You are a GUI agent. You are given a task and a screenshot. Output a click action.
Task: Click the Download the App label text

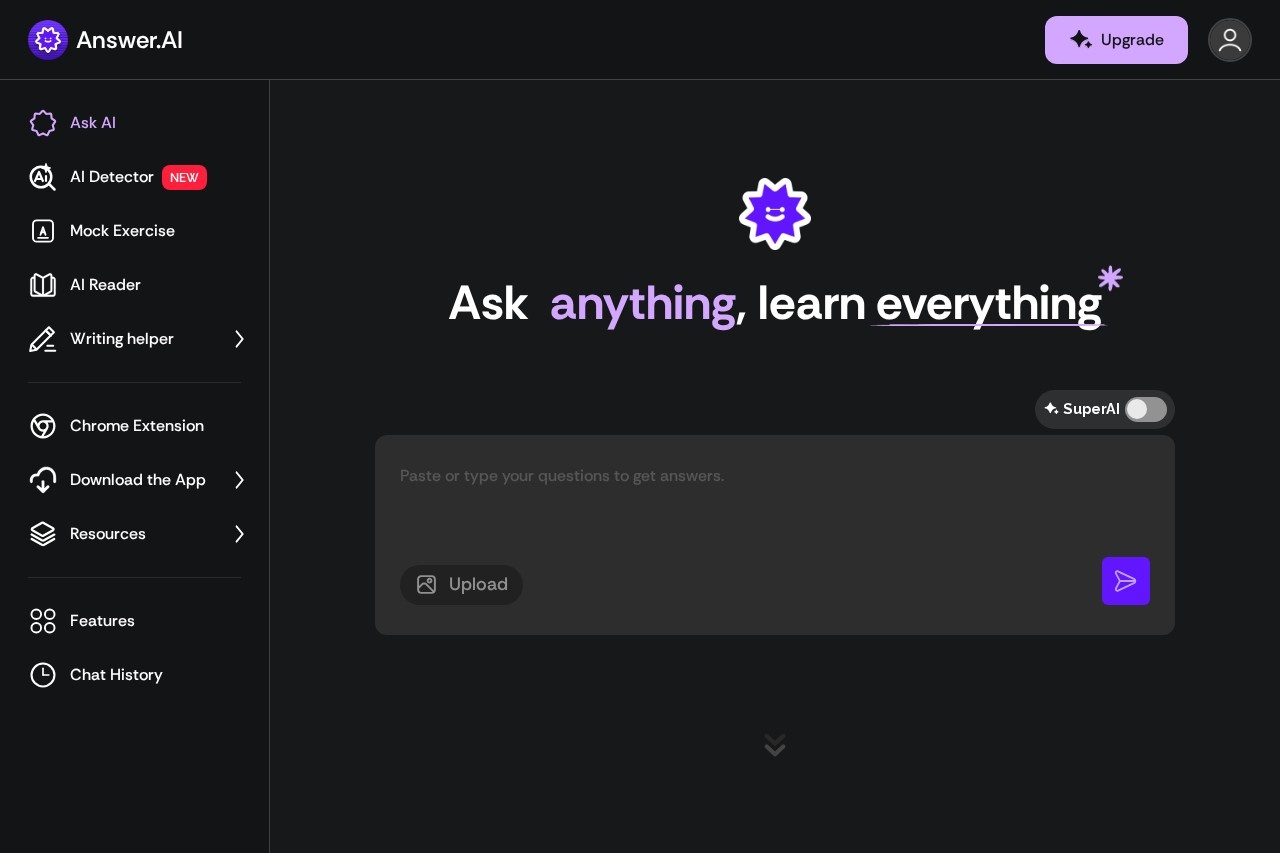click(138, 480)
